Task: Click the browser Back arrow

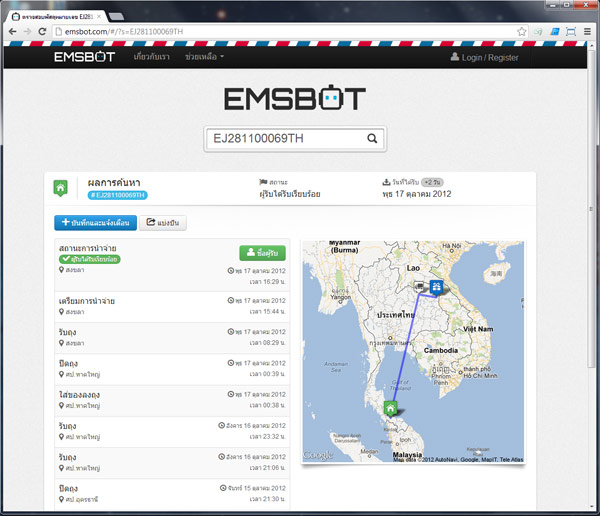Action: 12,31
